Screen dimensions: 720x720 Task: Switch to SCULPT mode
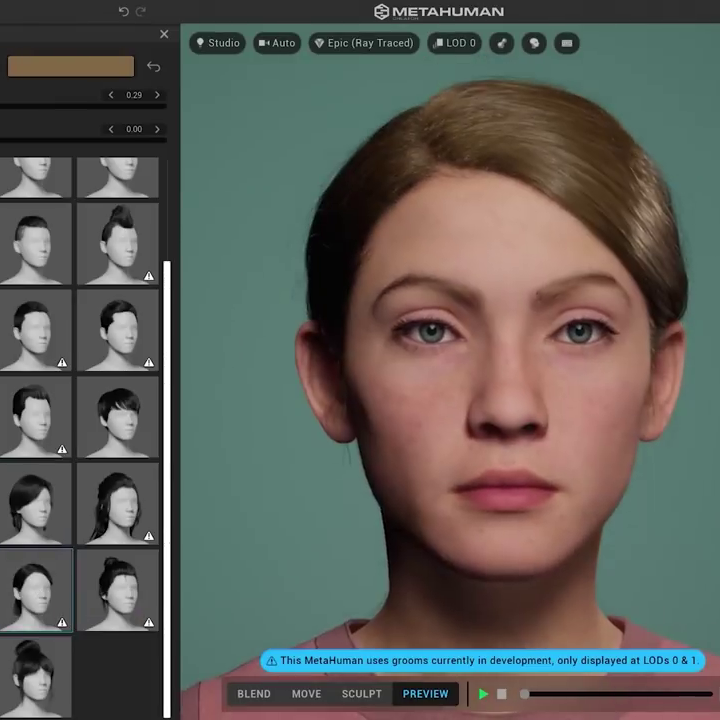pos(361,694)
